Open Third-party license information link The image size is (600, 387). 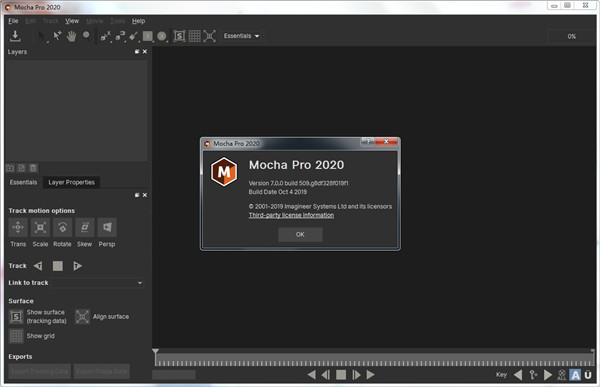[291, 215]
